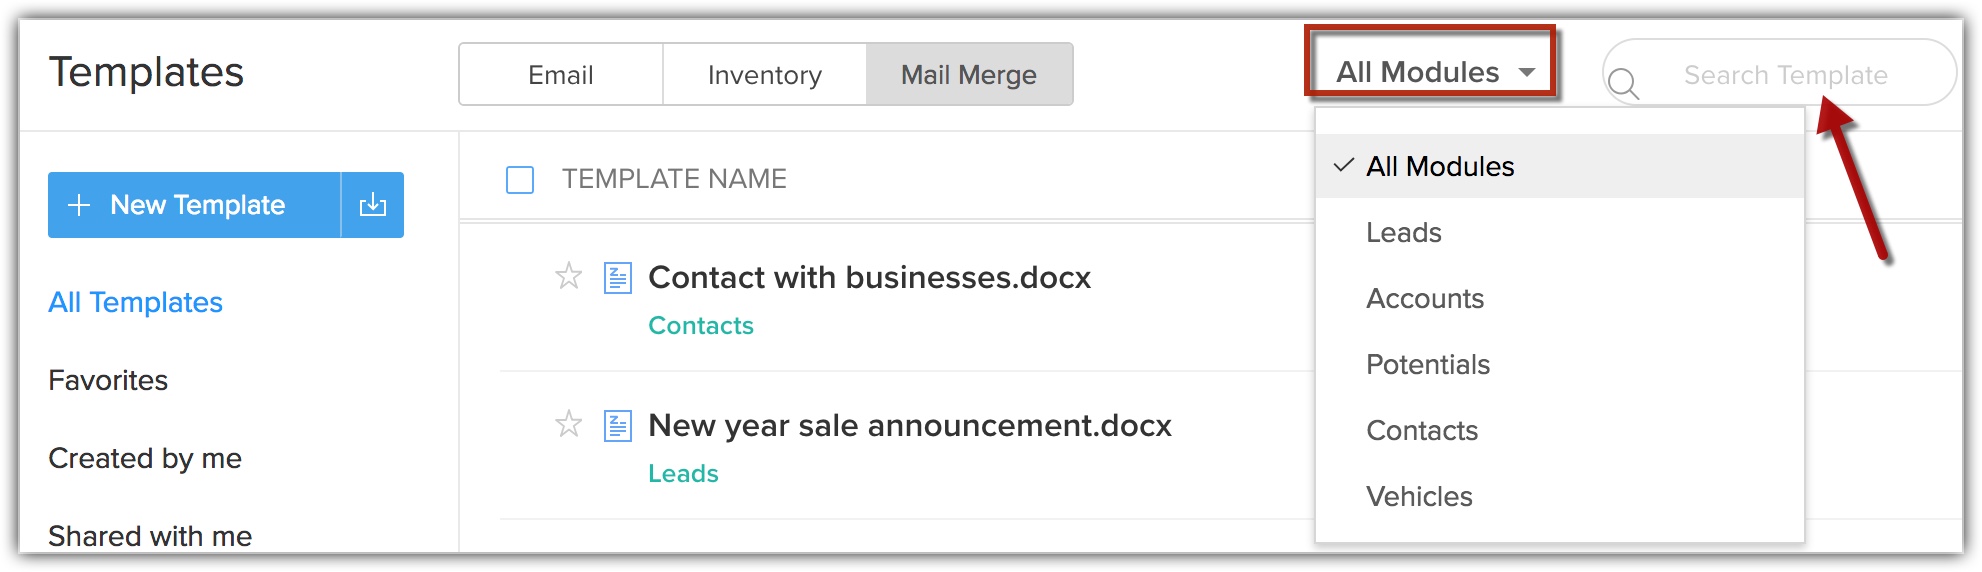Choose Leads from the modules list

coord(1404,233)
